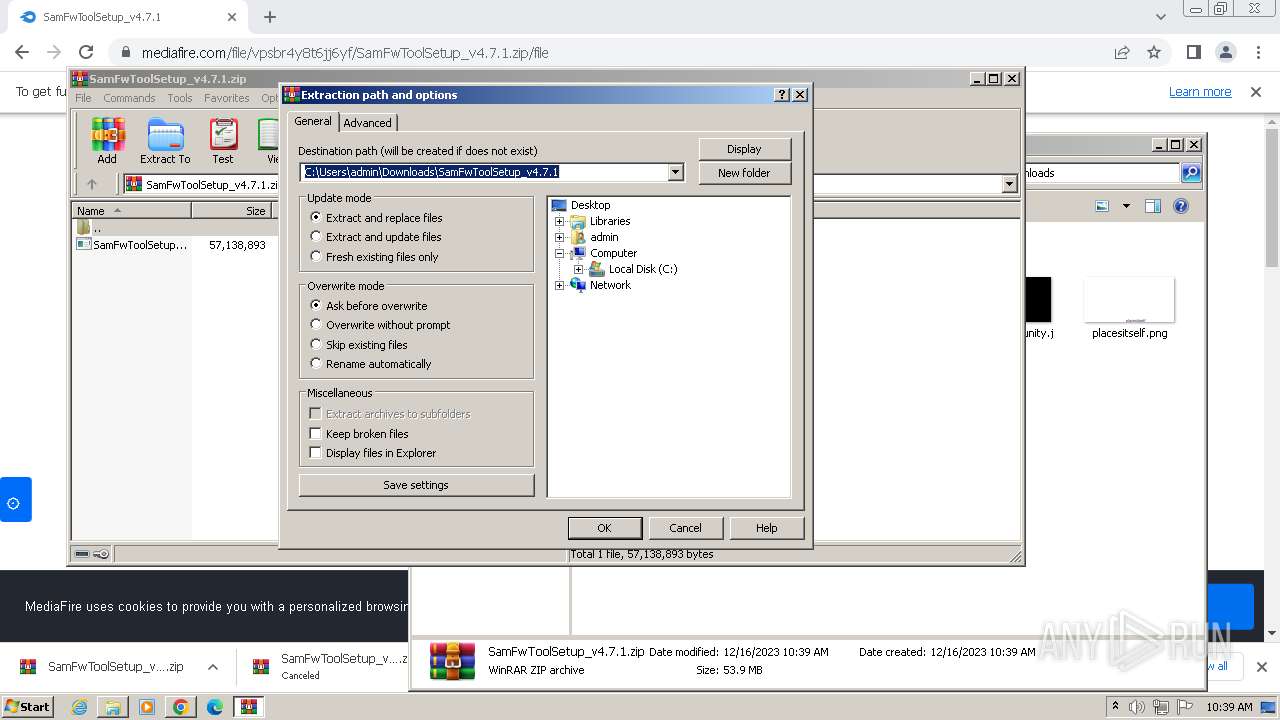Image resolution: width=1280 pixels, height=720 pixels.
Task: Change view icon in Explorer window
Action: 1102,206
